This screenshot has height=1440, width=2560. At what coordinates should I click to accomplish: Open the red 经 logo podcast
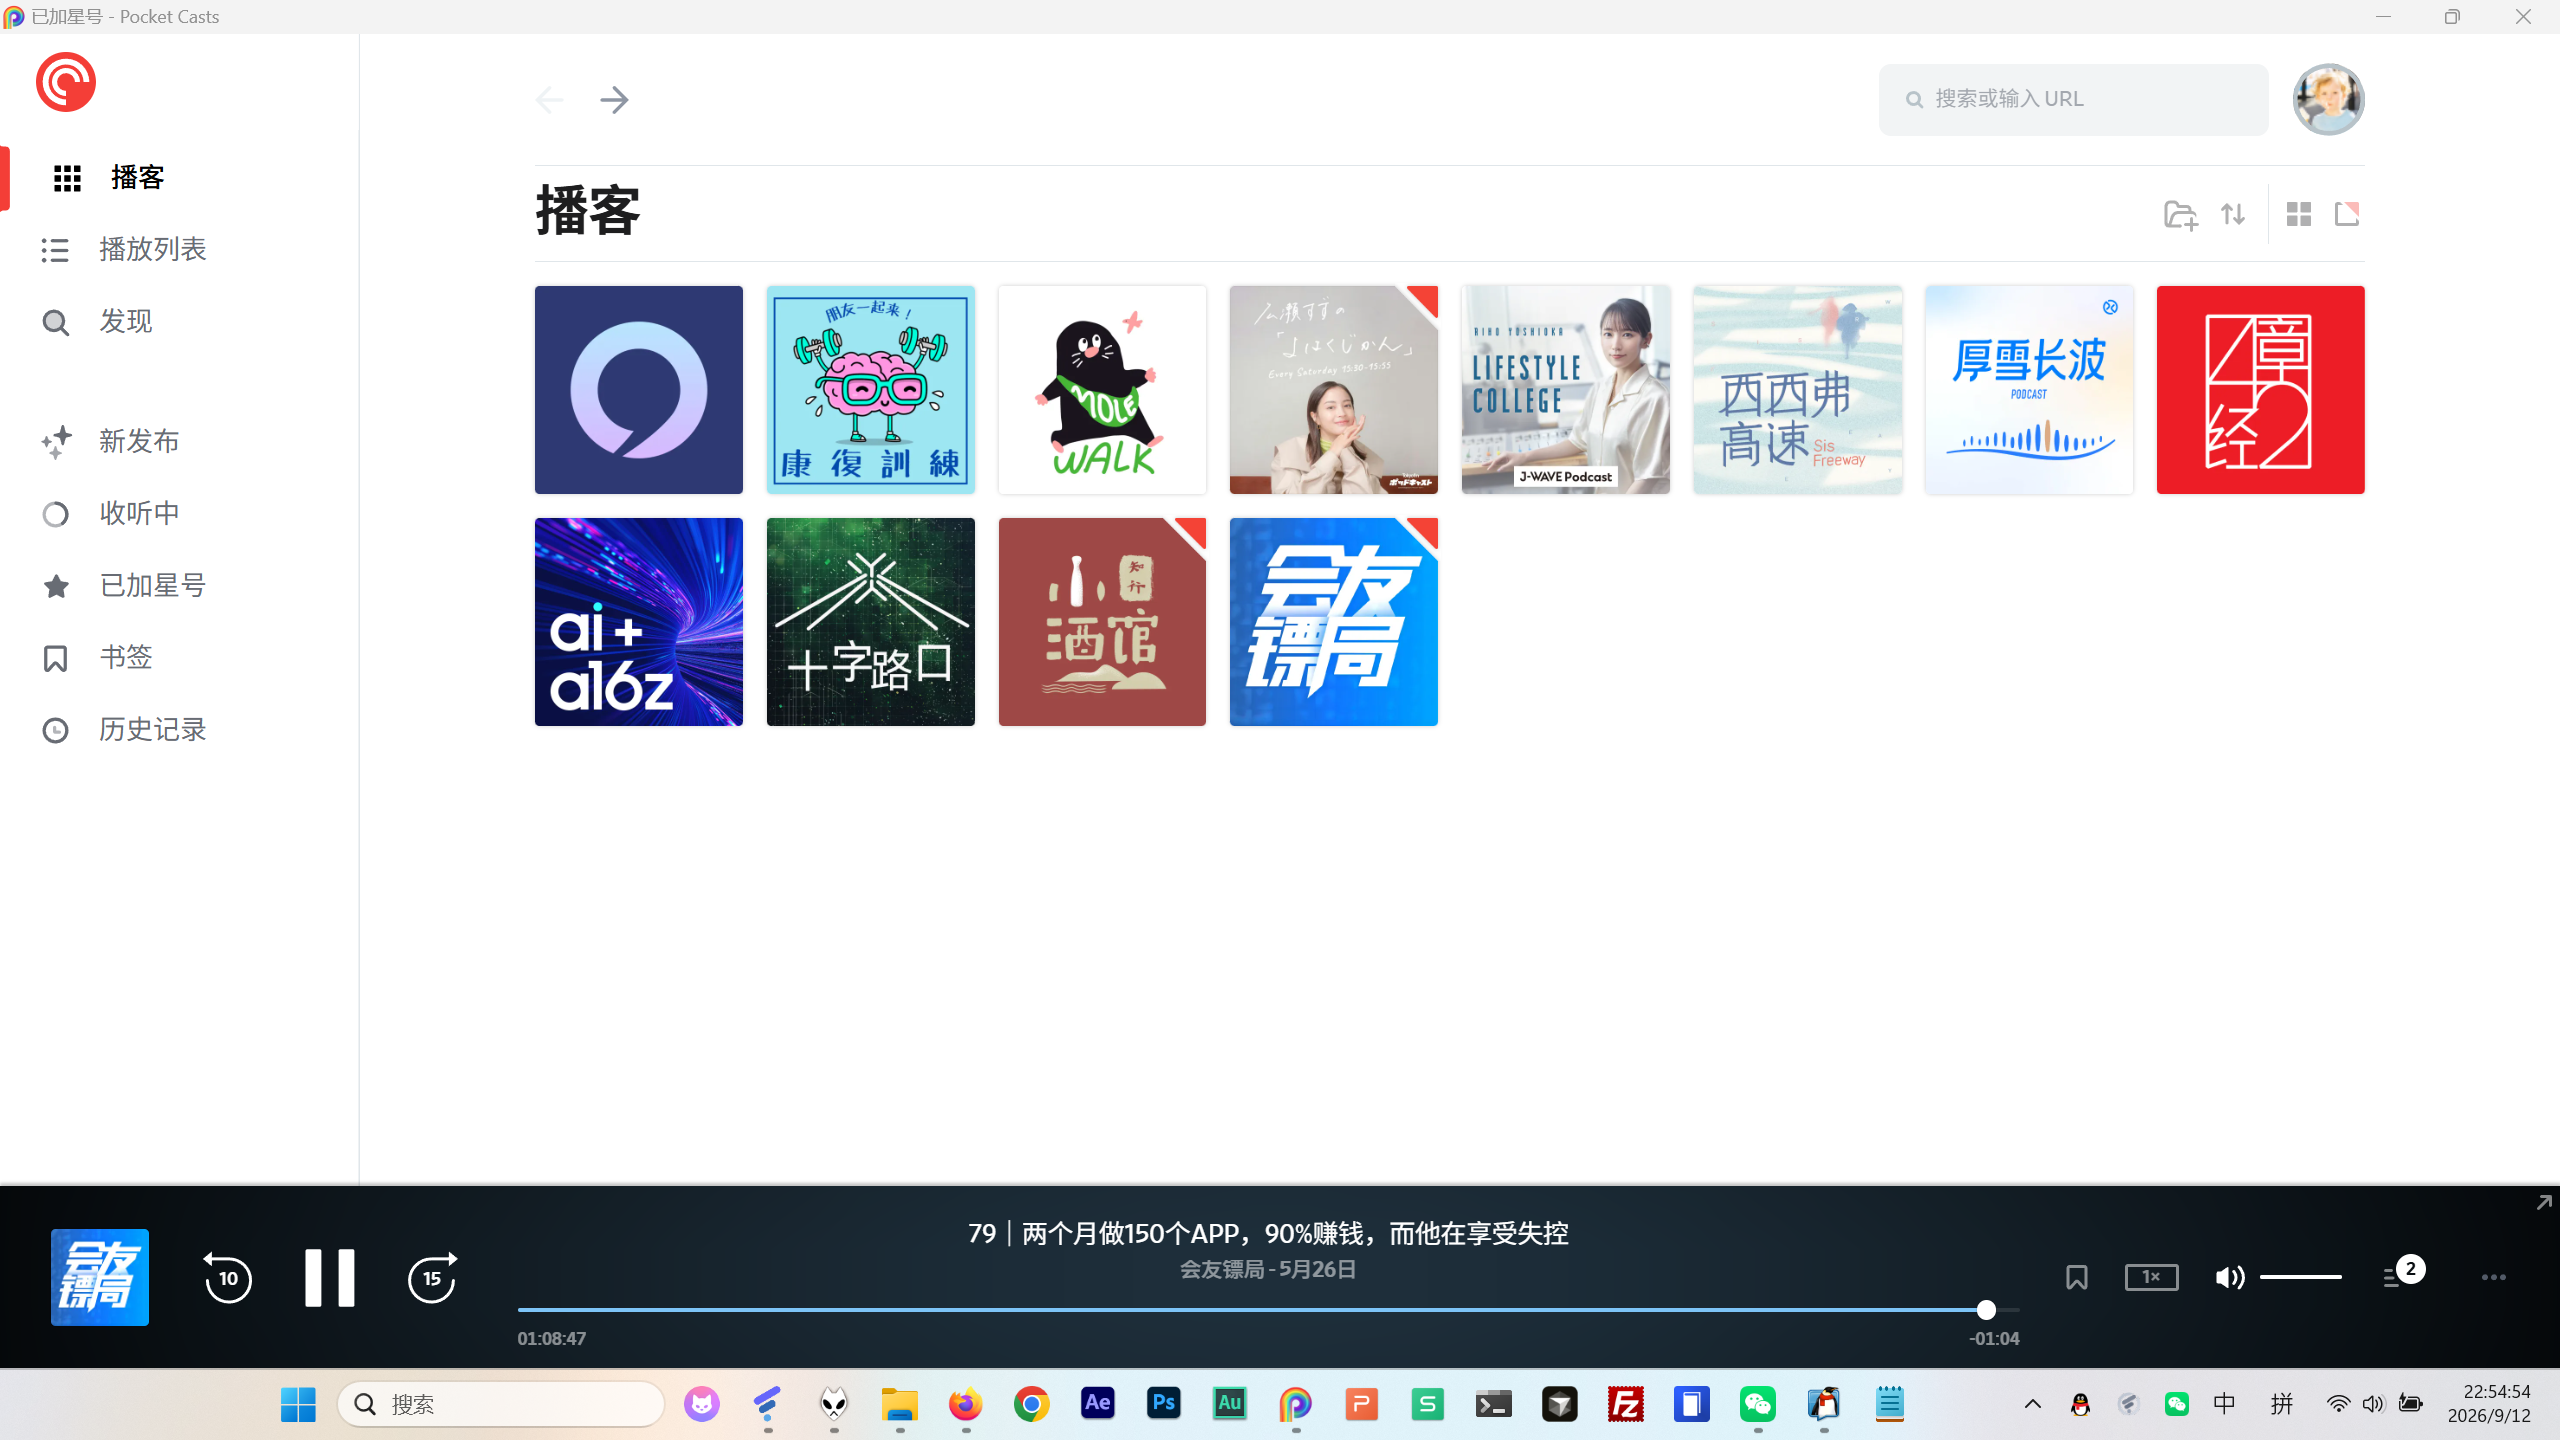pyautogui.click(x=2261, y=390)
